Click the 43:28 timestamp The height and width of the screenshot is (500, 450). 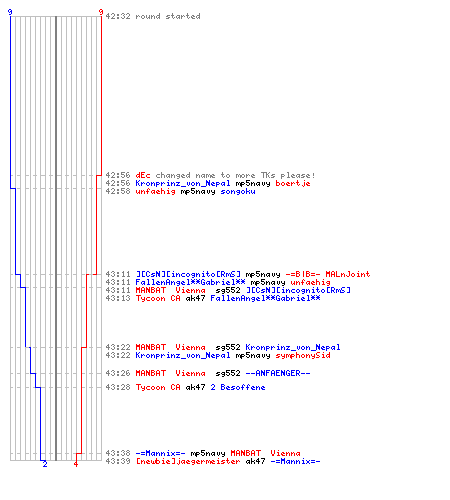tap(118, 387)
